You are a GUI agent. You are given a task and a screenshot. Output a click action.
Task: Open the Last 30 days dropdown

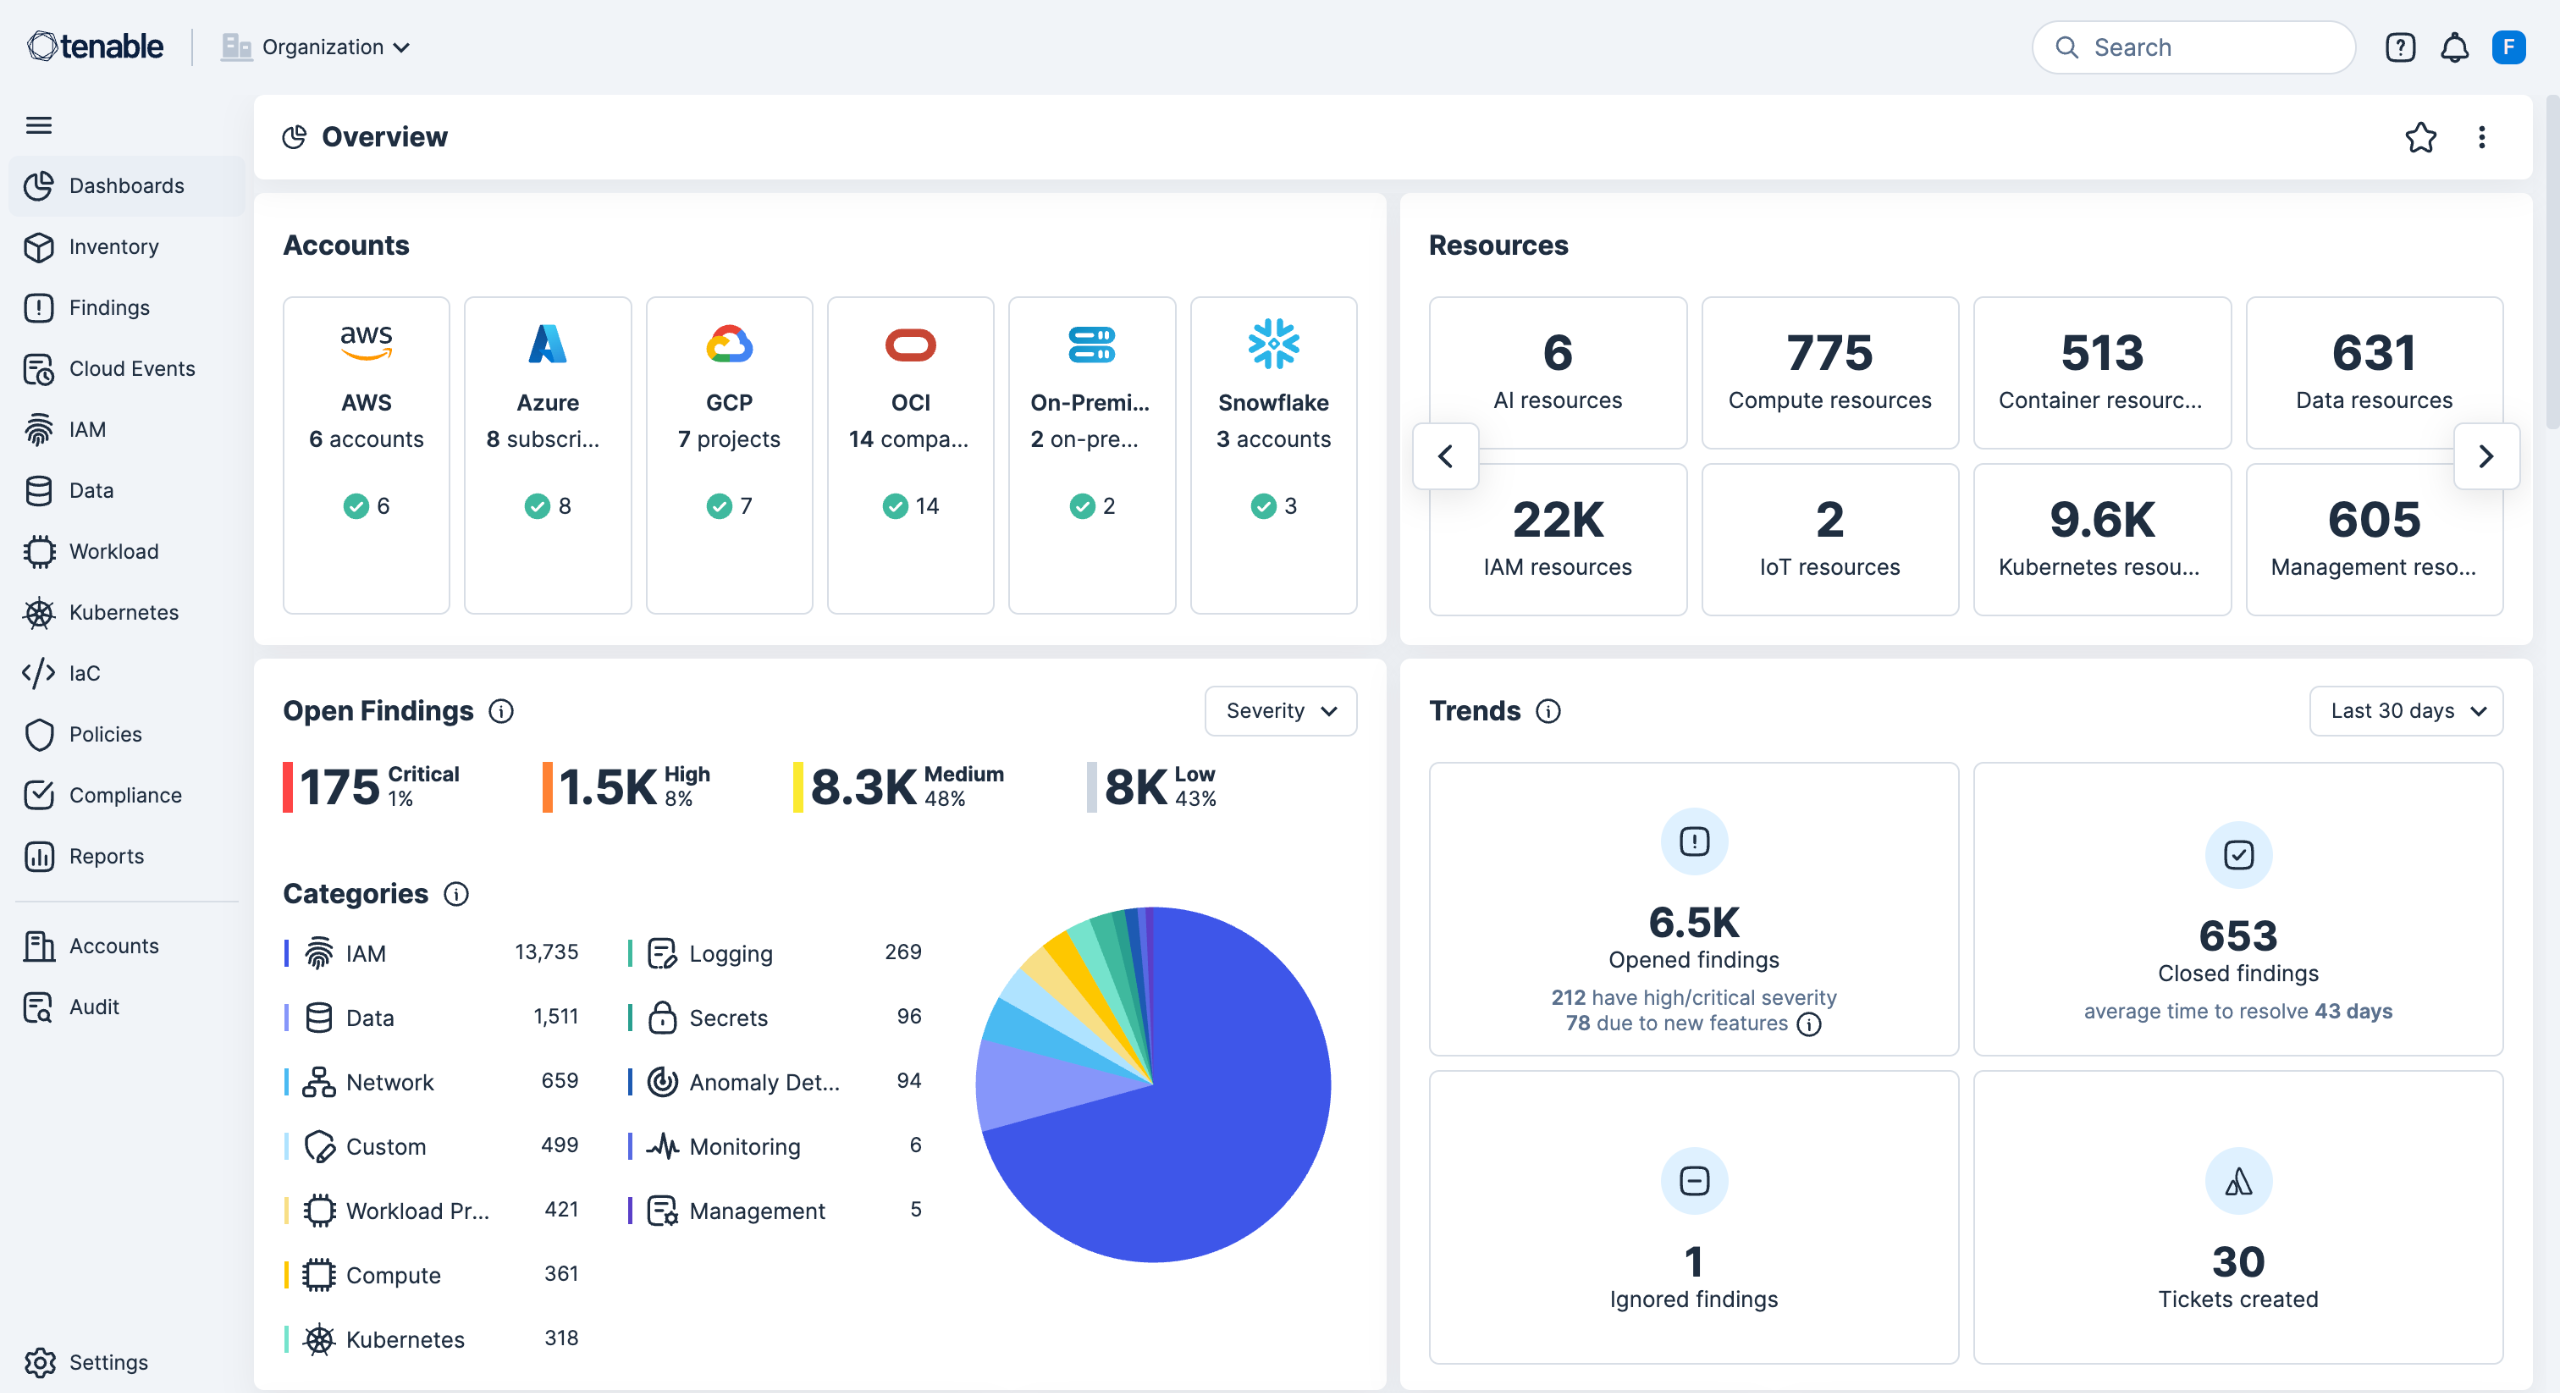pyautogui.click(x=2405, y=711)
